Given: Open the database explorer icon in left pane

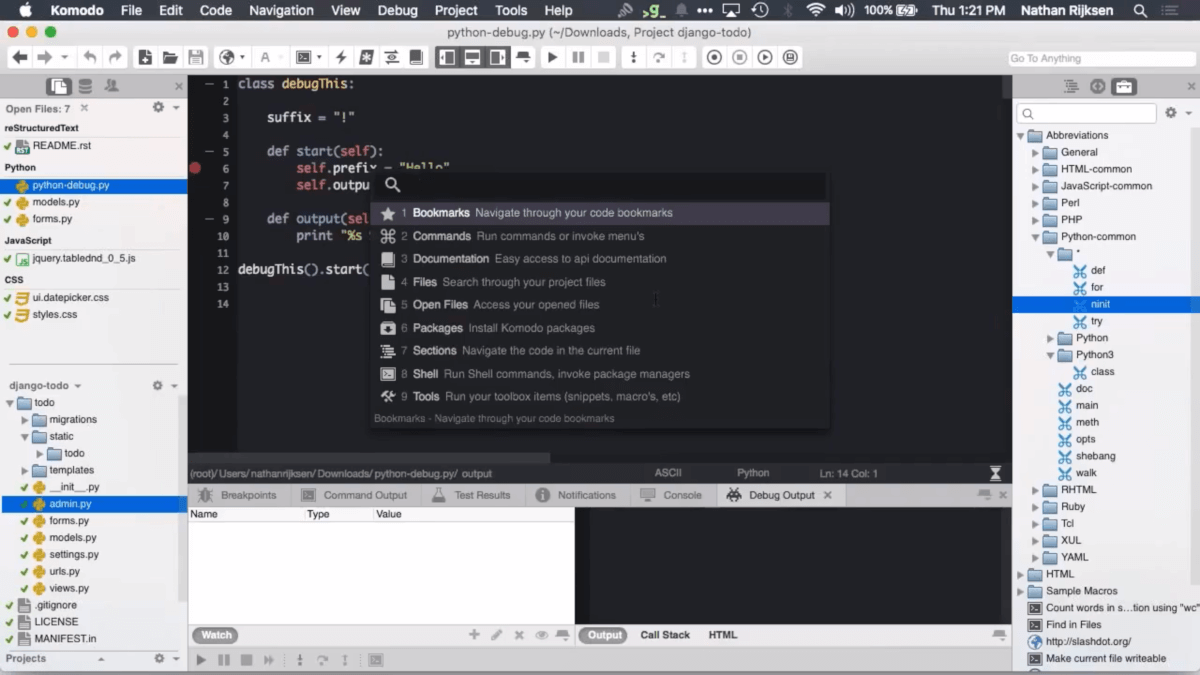Looking at the screenshot, I should click(86, 86).
